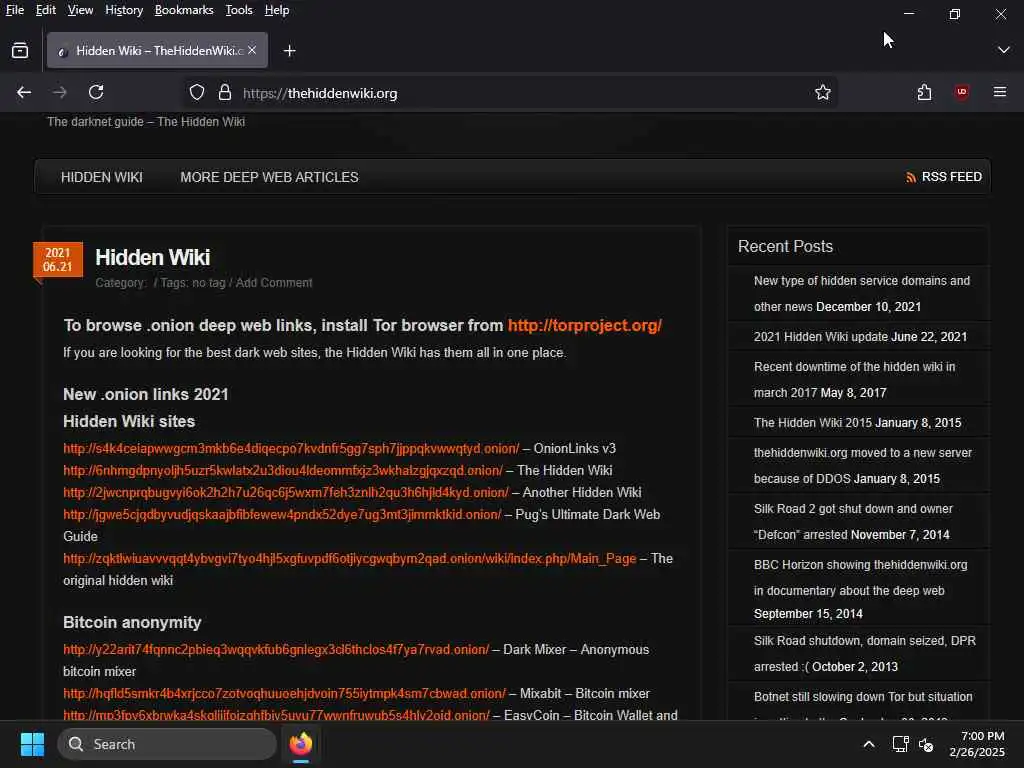Open the Bookmarks menu

coord(184,10)
